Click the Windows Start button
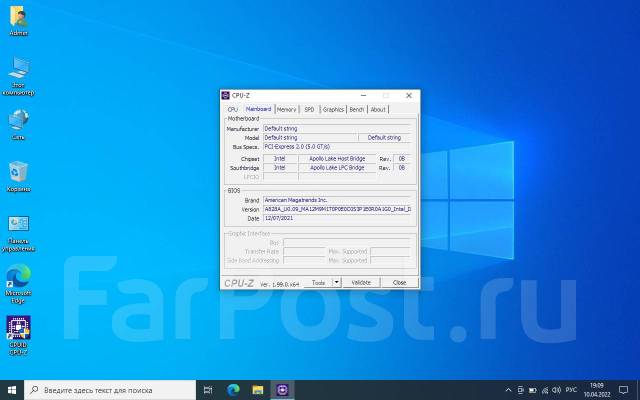This screenshot has width=640, height=400. 10,389
